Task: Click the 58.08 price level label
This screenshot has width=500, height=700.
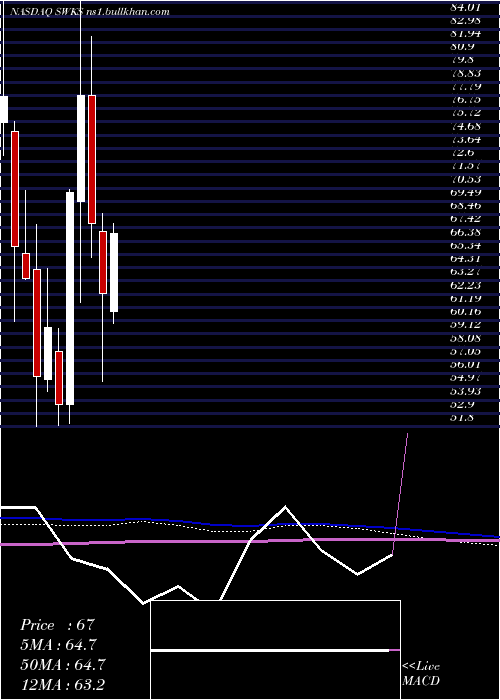Action: (465, 338)
